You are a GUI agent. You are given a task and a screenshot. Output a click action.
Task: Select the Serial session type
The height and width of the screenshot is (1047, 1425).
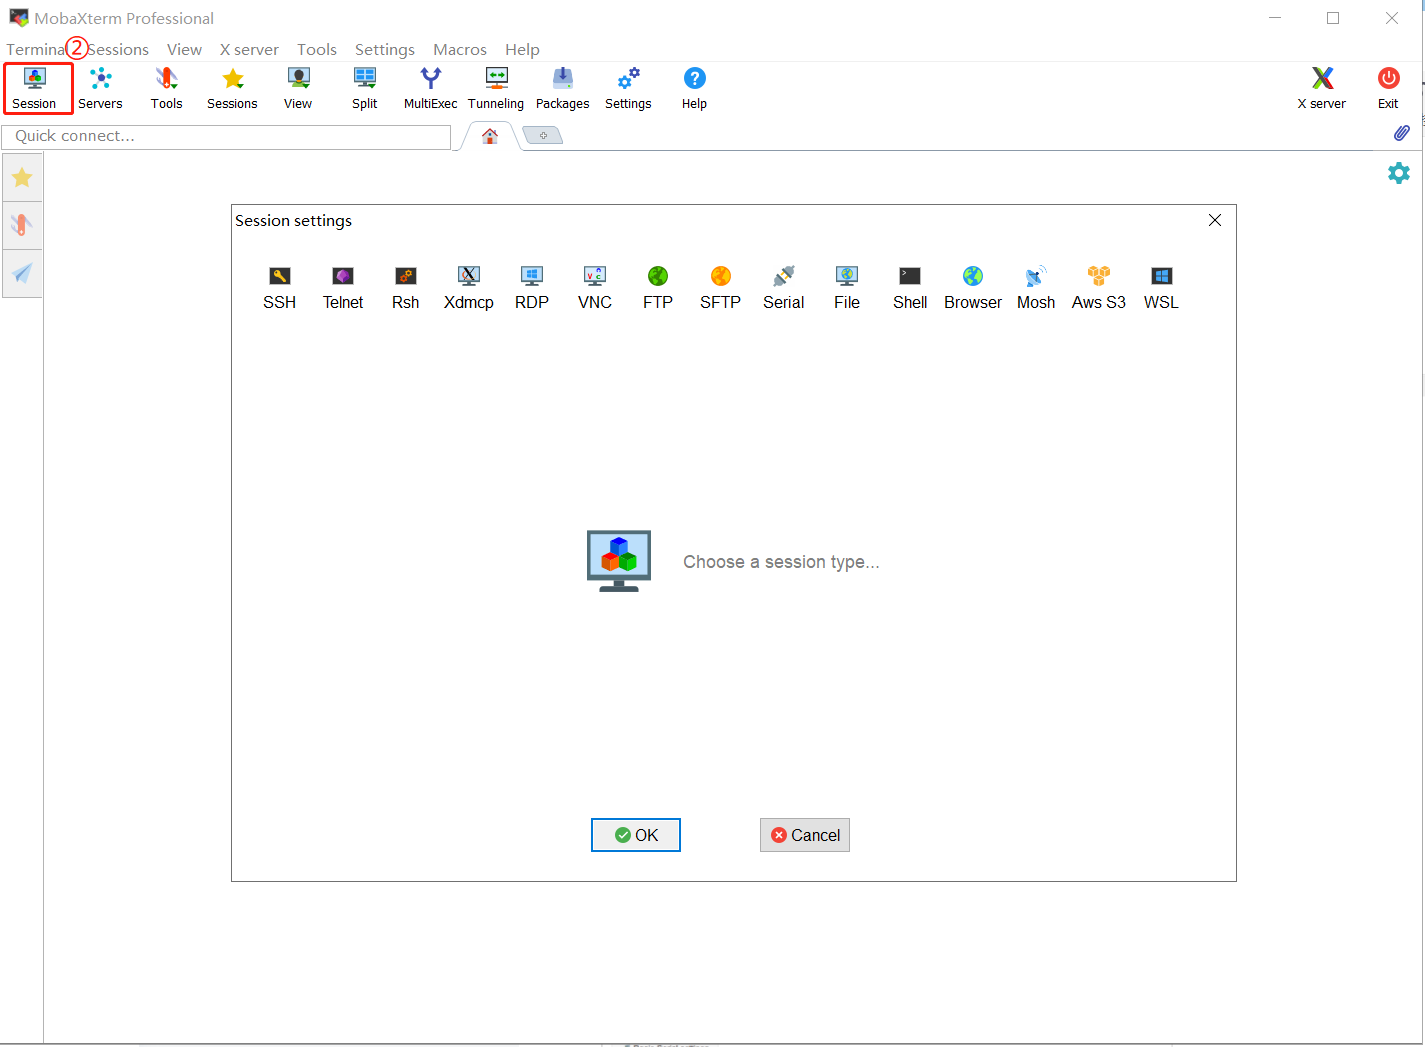[784, 288]
